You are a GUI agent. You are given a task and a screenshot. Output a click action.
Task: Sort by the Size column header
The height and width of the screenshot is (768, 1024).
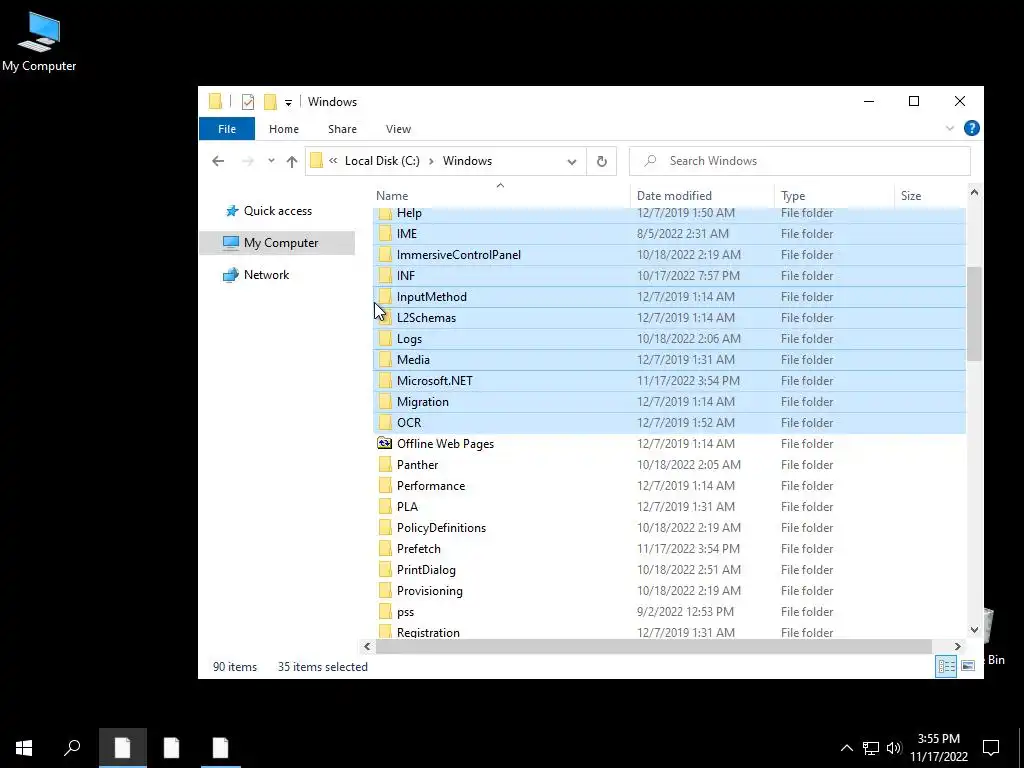(910, 195)
